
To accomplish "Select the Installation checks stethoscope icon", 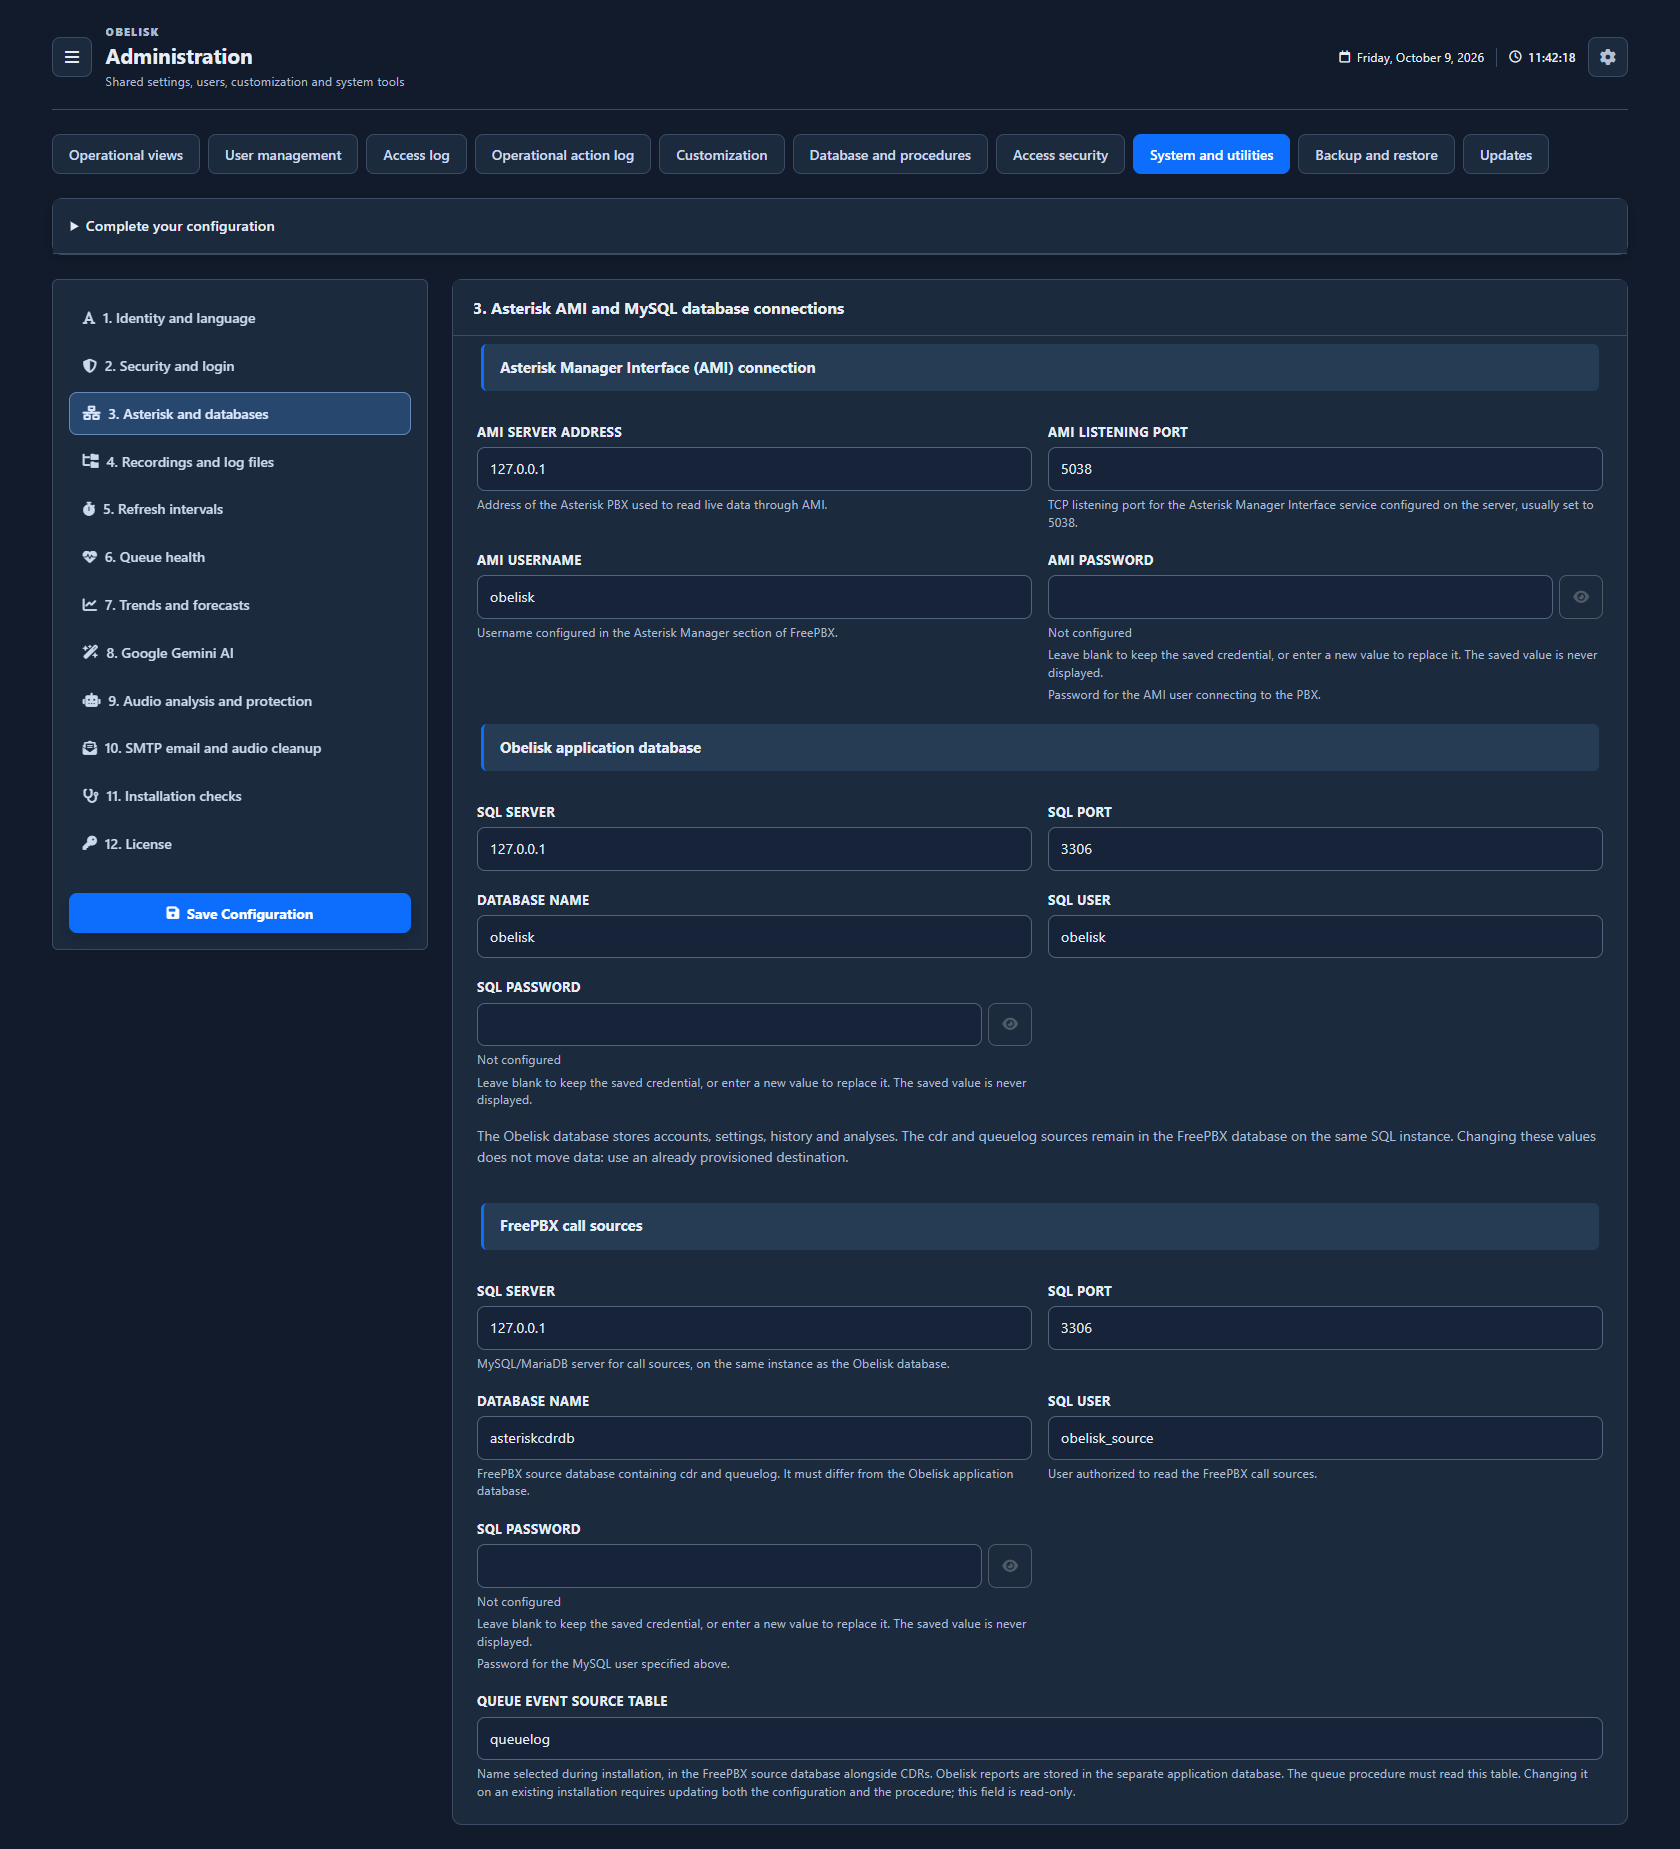I will (x=91, y=796).
